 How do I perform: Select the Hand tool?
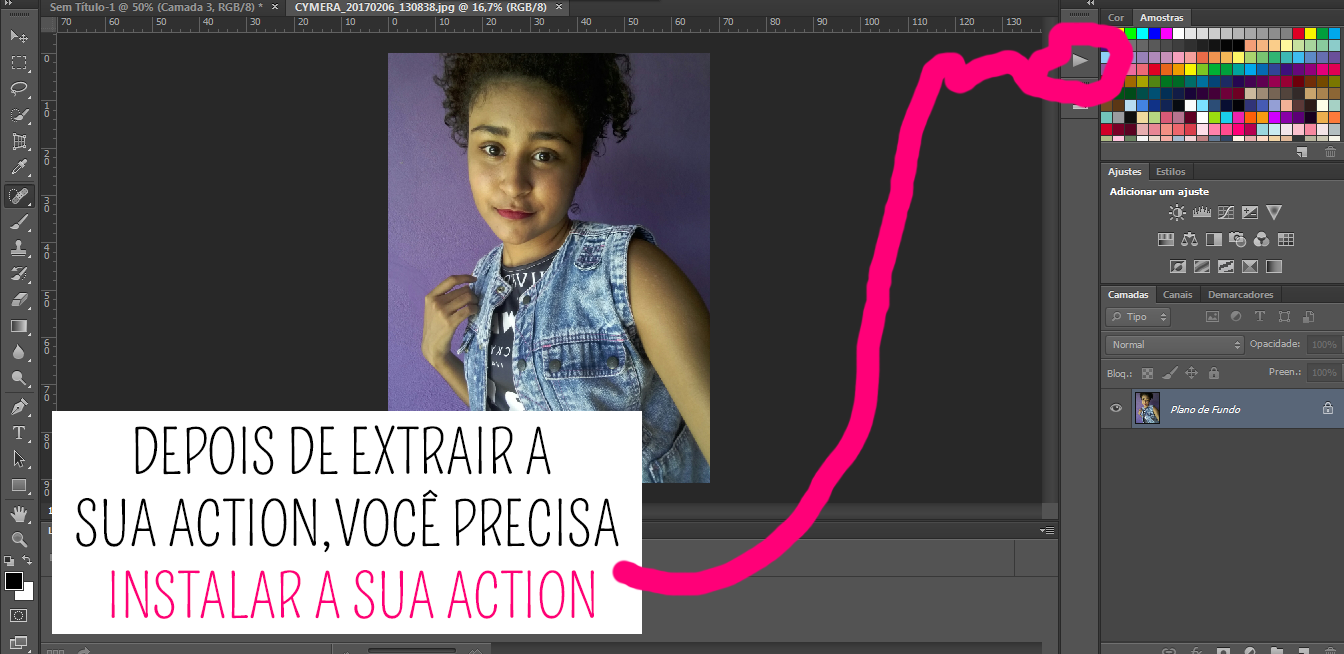pos(19,514)
